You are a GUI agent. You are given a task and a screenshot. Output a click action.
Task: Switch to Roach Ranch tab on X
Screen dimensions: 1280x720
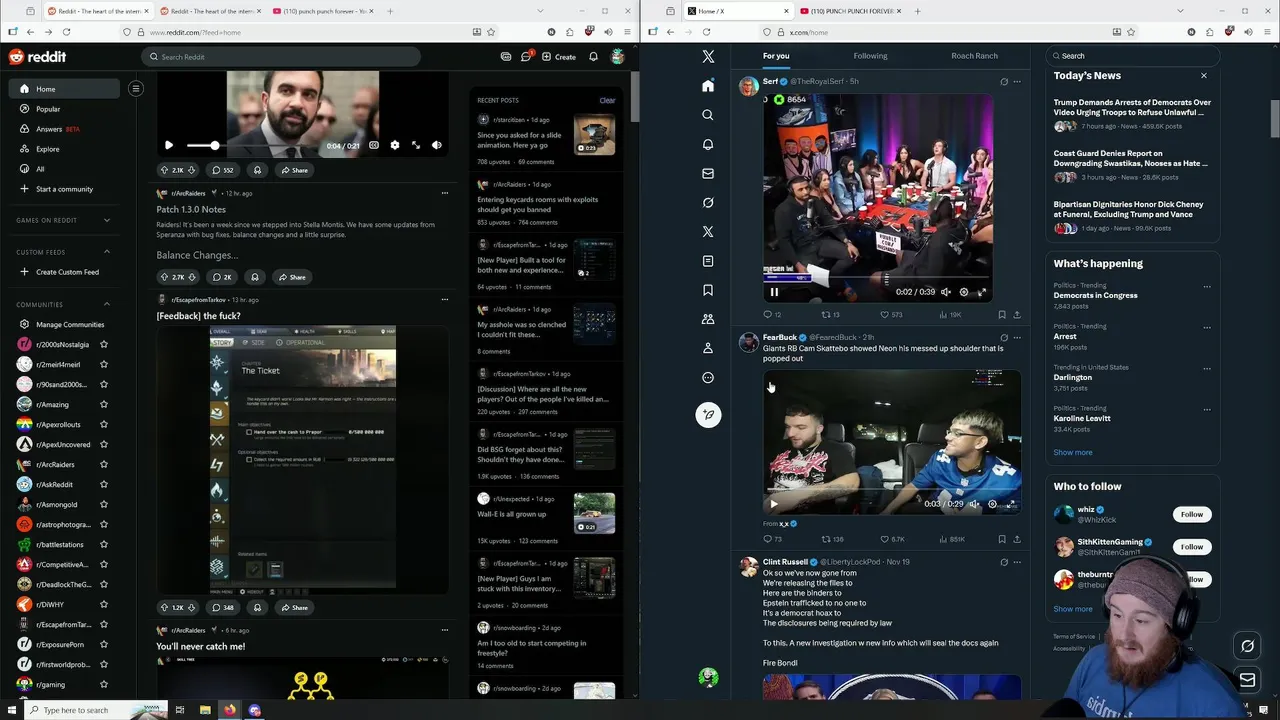click(974, 56)
